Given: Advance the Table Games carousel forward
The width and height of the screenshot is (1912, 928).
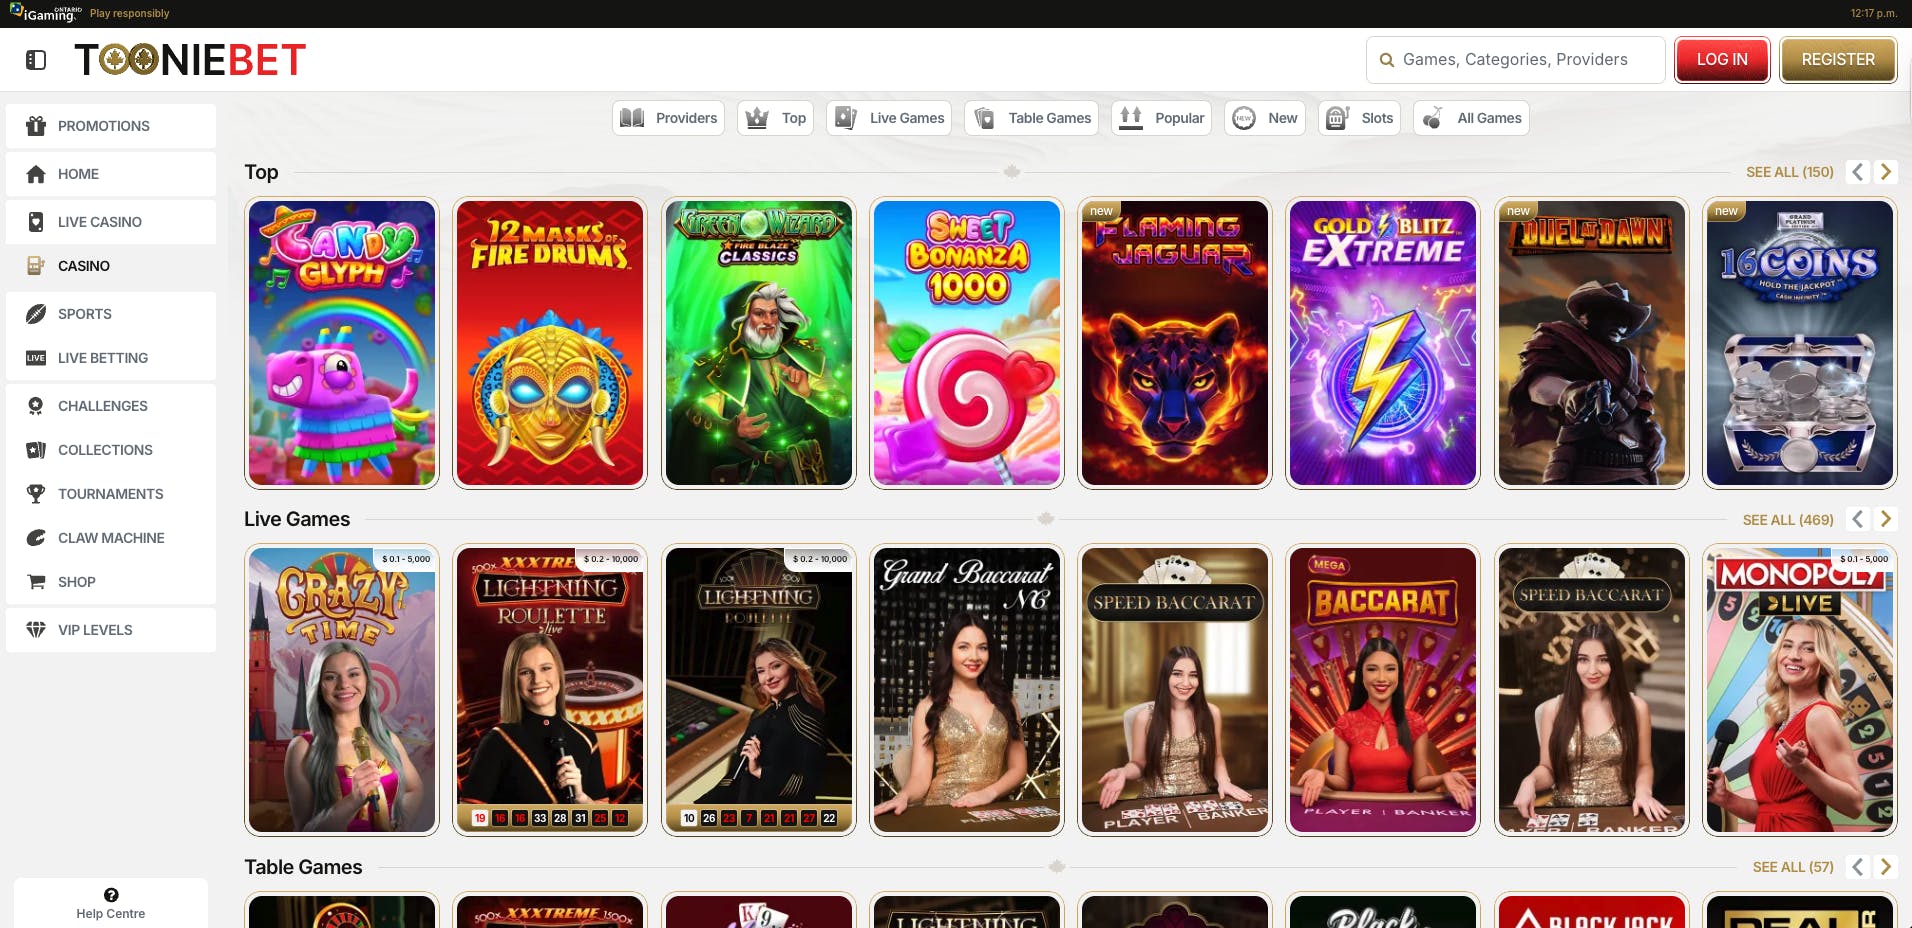Looking at the screenshot, I should click(x=1886, y=867).
